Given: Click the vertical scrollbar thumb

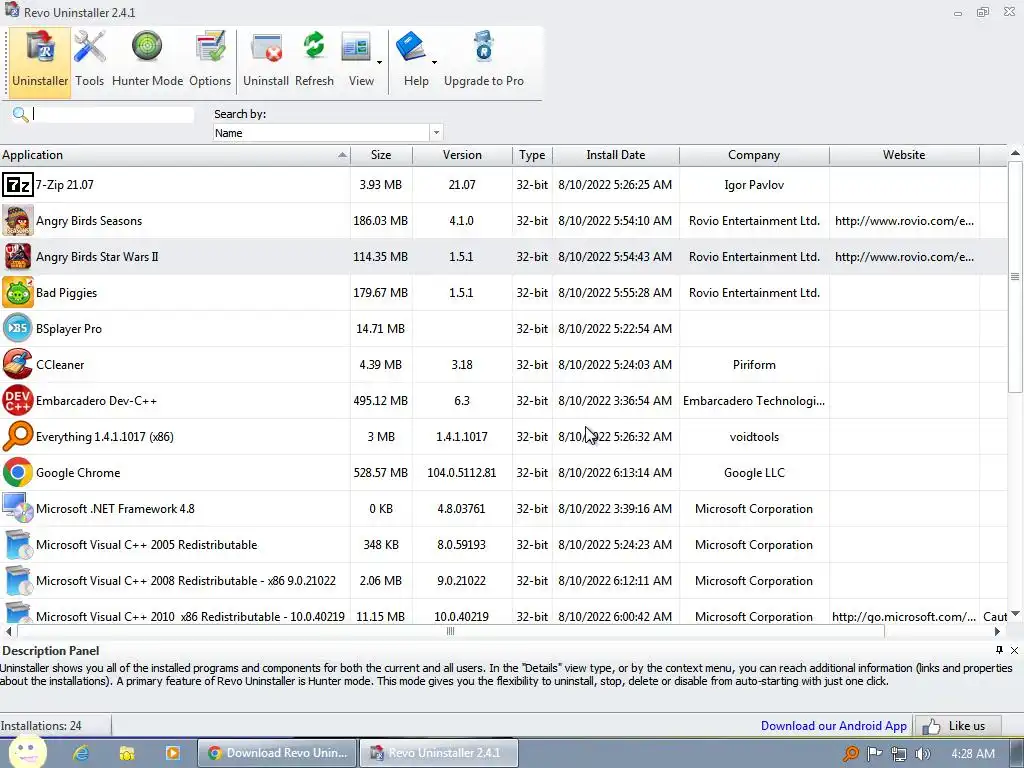Looking at the screenshot, I should pos(1015,277).
